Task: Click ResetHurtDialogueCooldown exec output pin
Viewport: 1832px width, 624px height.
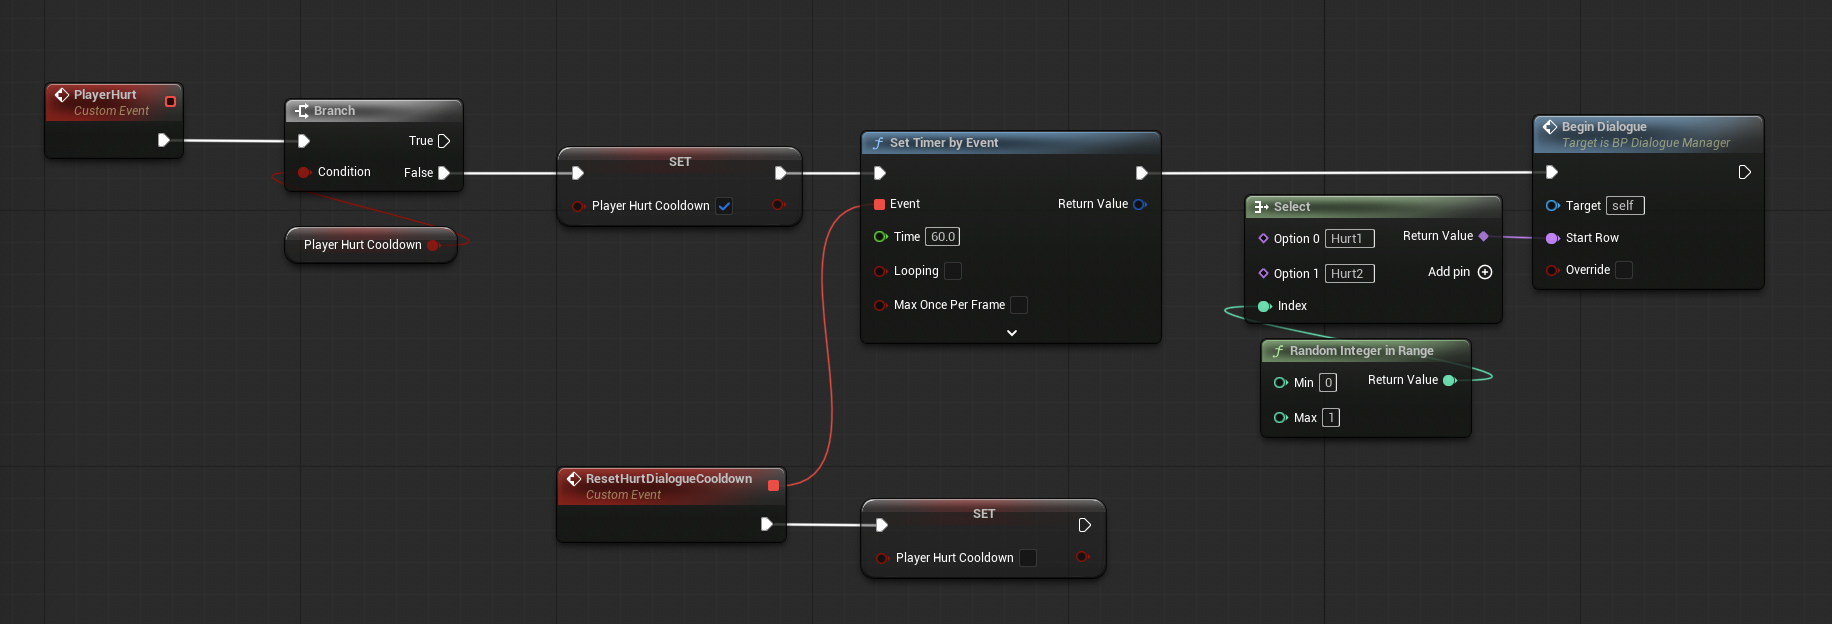Action: pos(766,524)
